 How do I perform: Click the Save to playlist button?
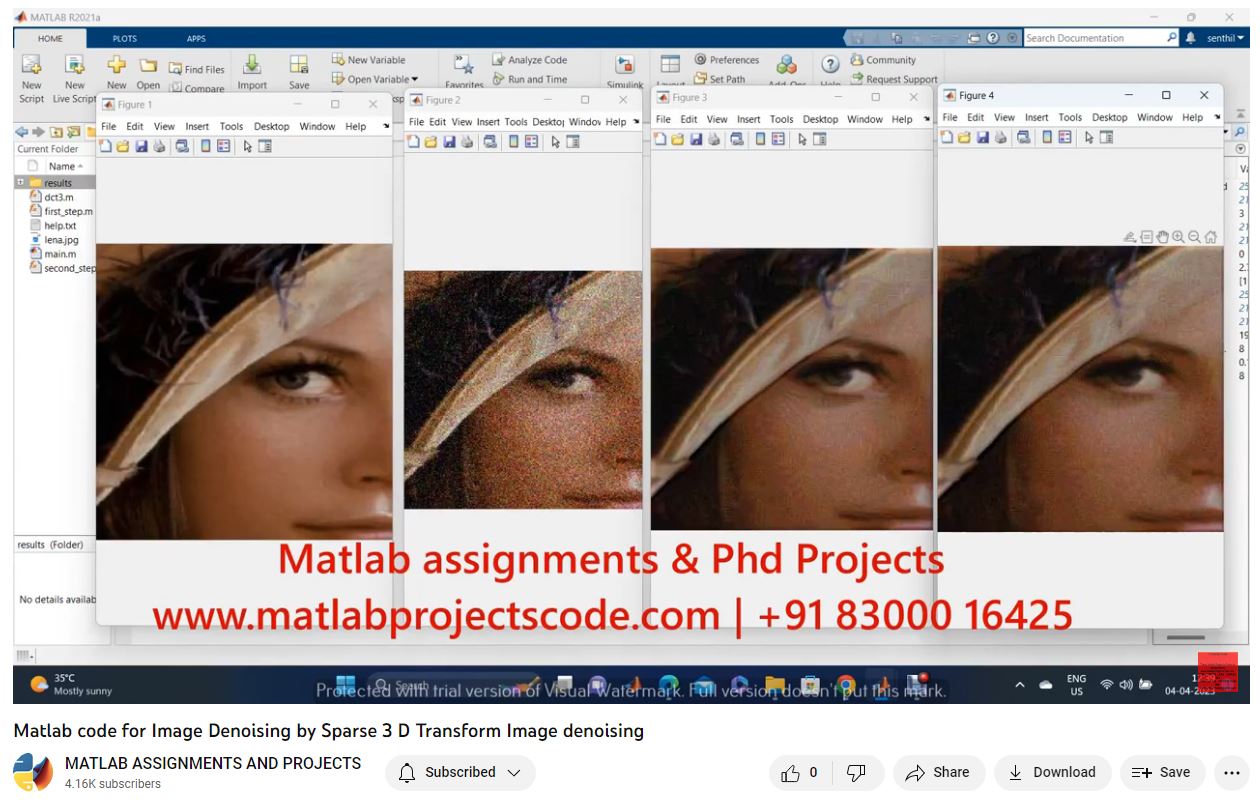1161,772
